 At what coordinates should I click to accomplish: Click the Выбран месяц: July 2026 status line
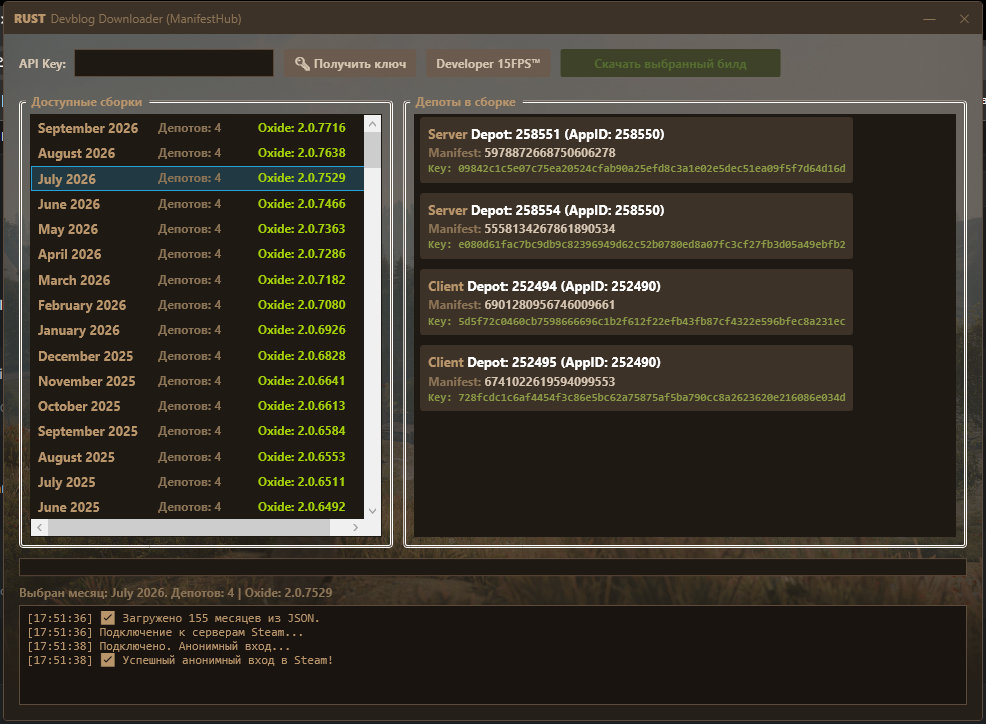175,593
